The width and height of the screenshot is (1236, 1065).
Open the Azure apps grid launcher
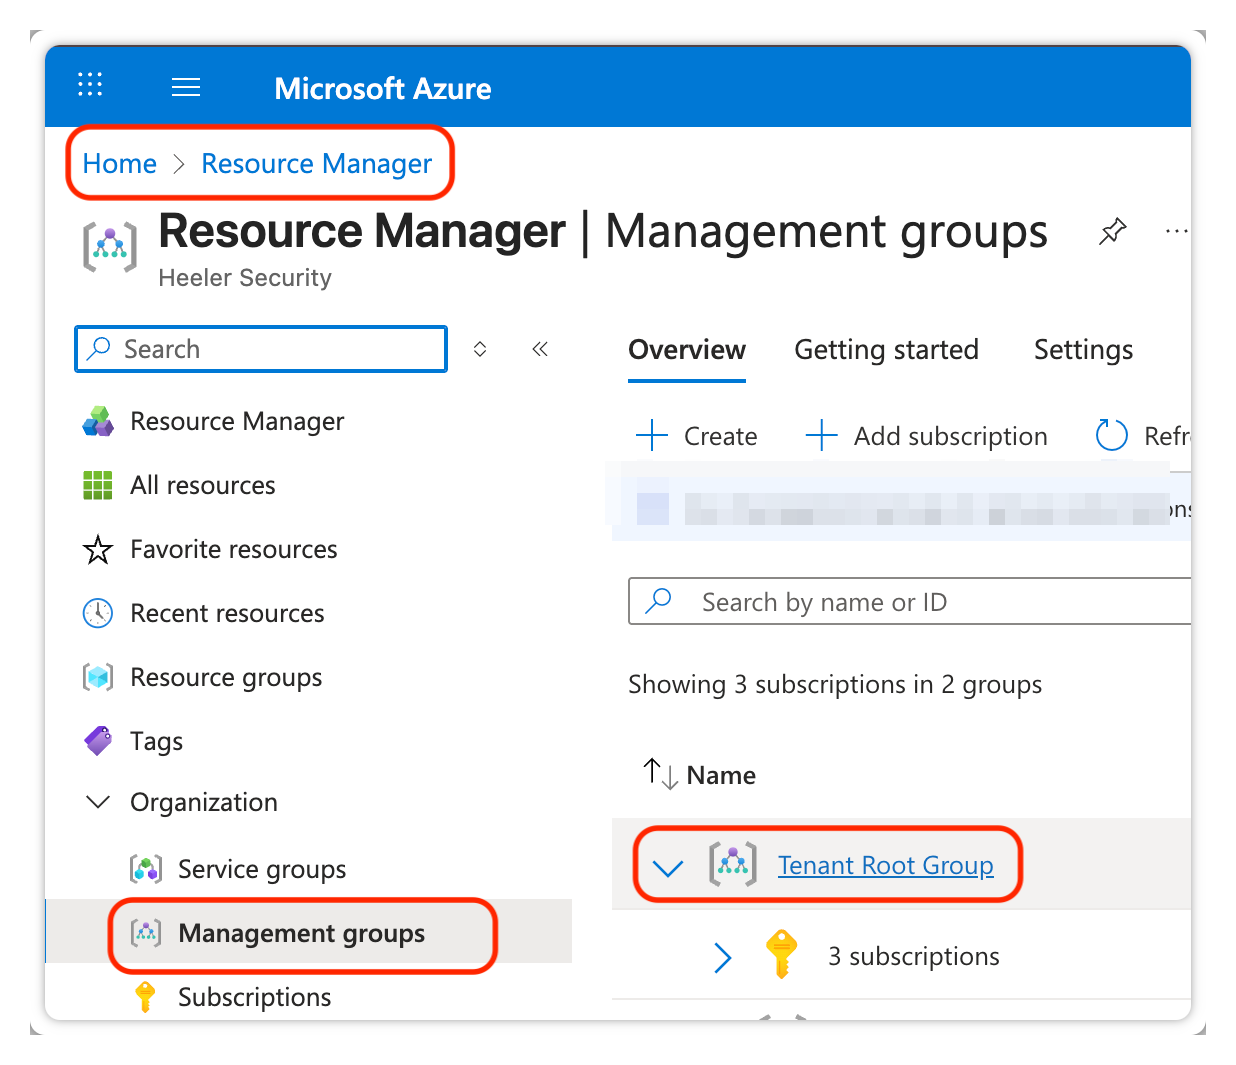(x=90, y=85)
